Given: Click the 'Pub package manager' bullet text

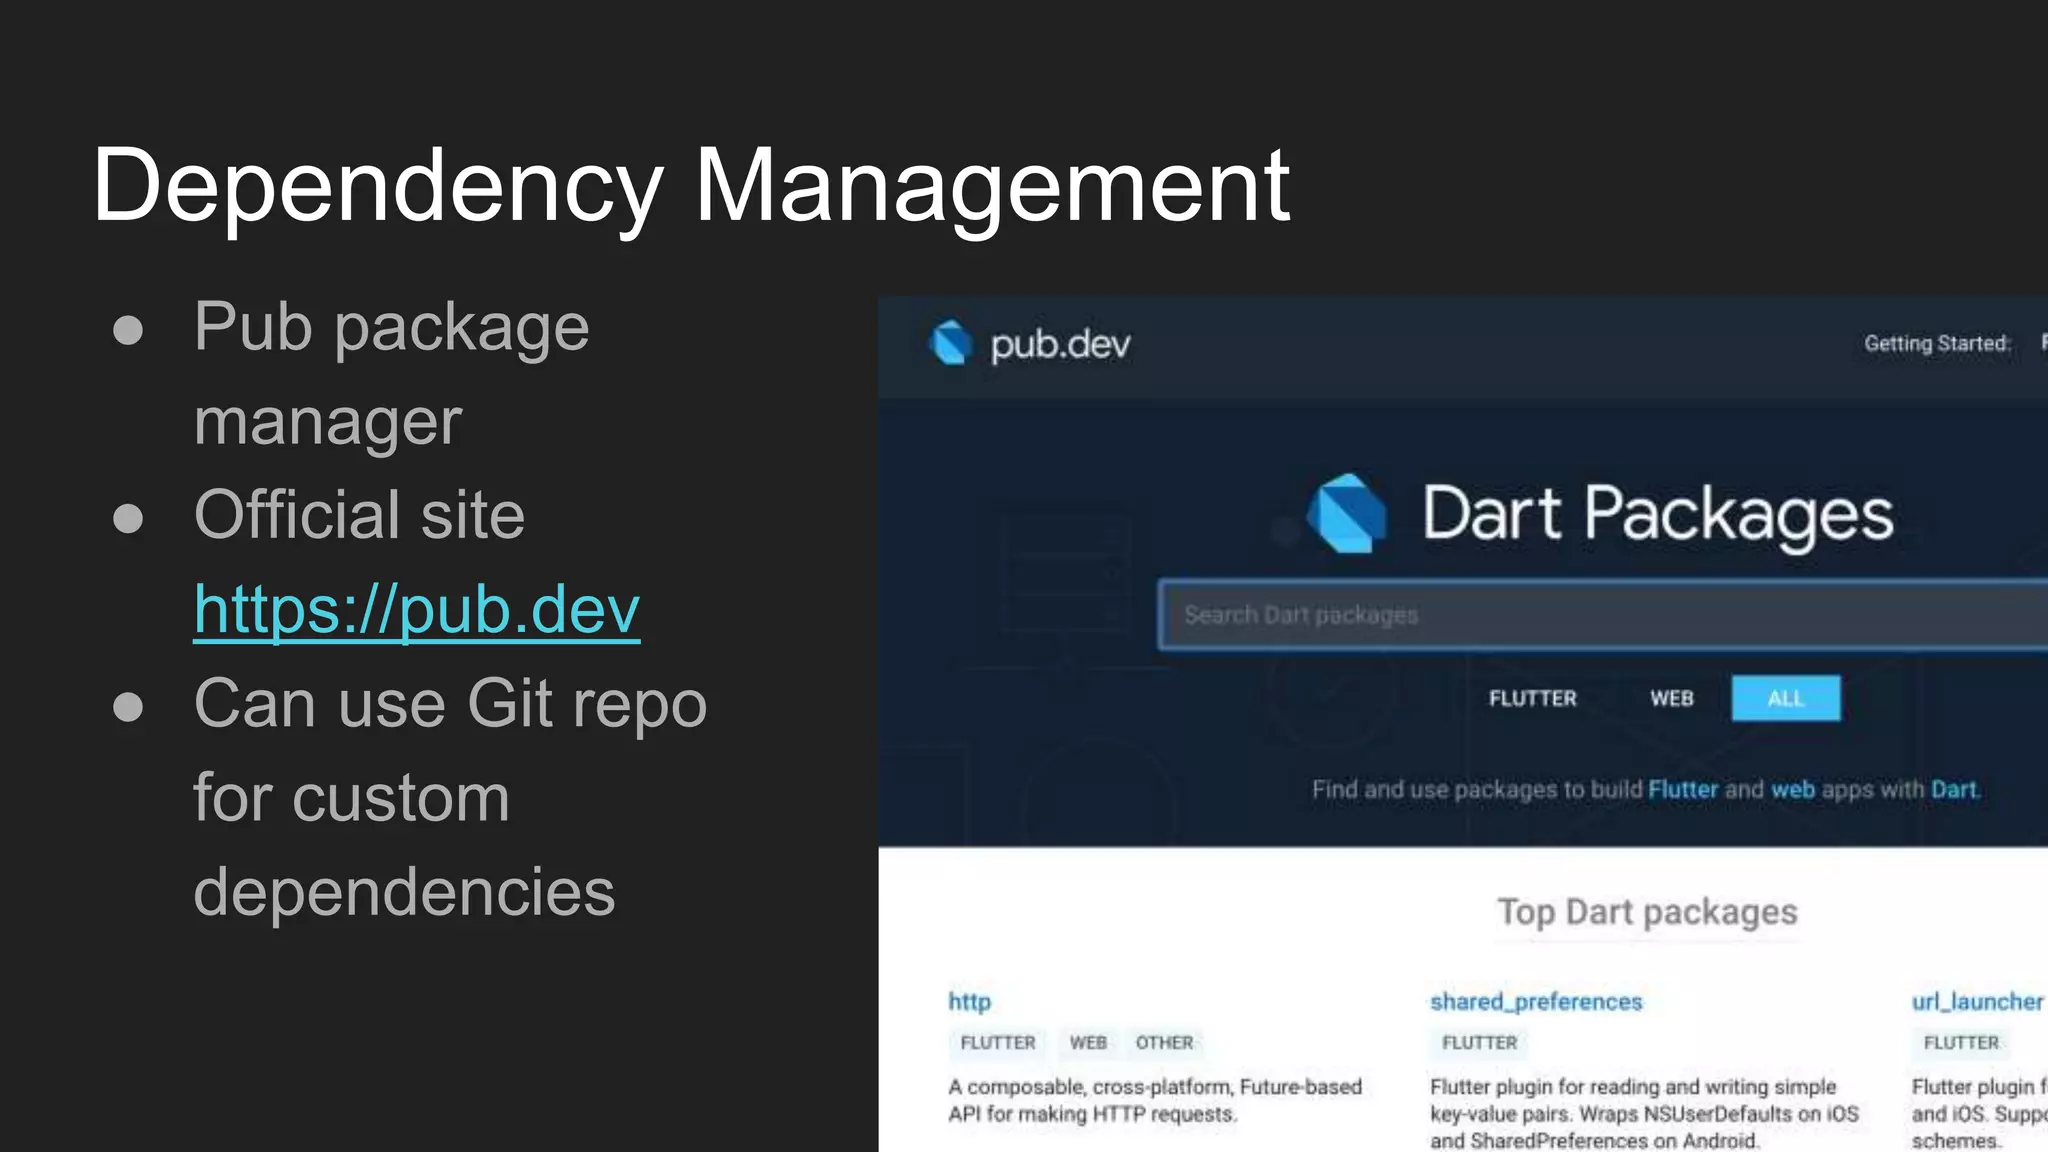Looking at the screenshot, I should click(391, 373).
